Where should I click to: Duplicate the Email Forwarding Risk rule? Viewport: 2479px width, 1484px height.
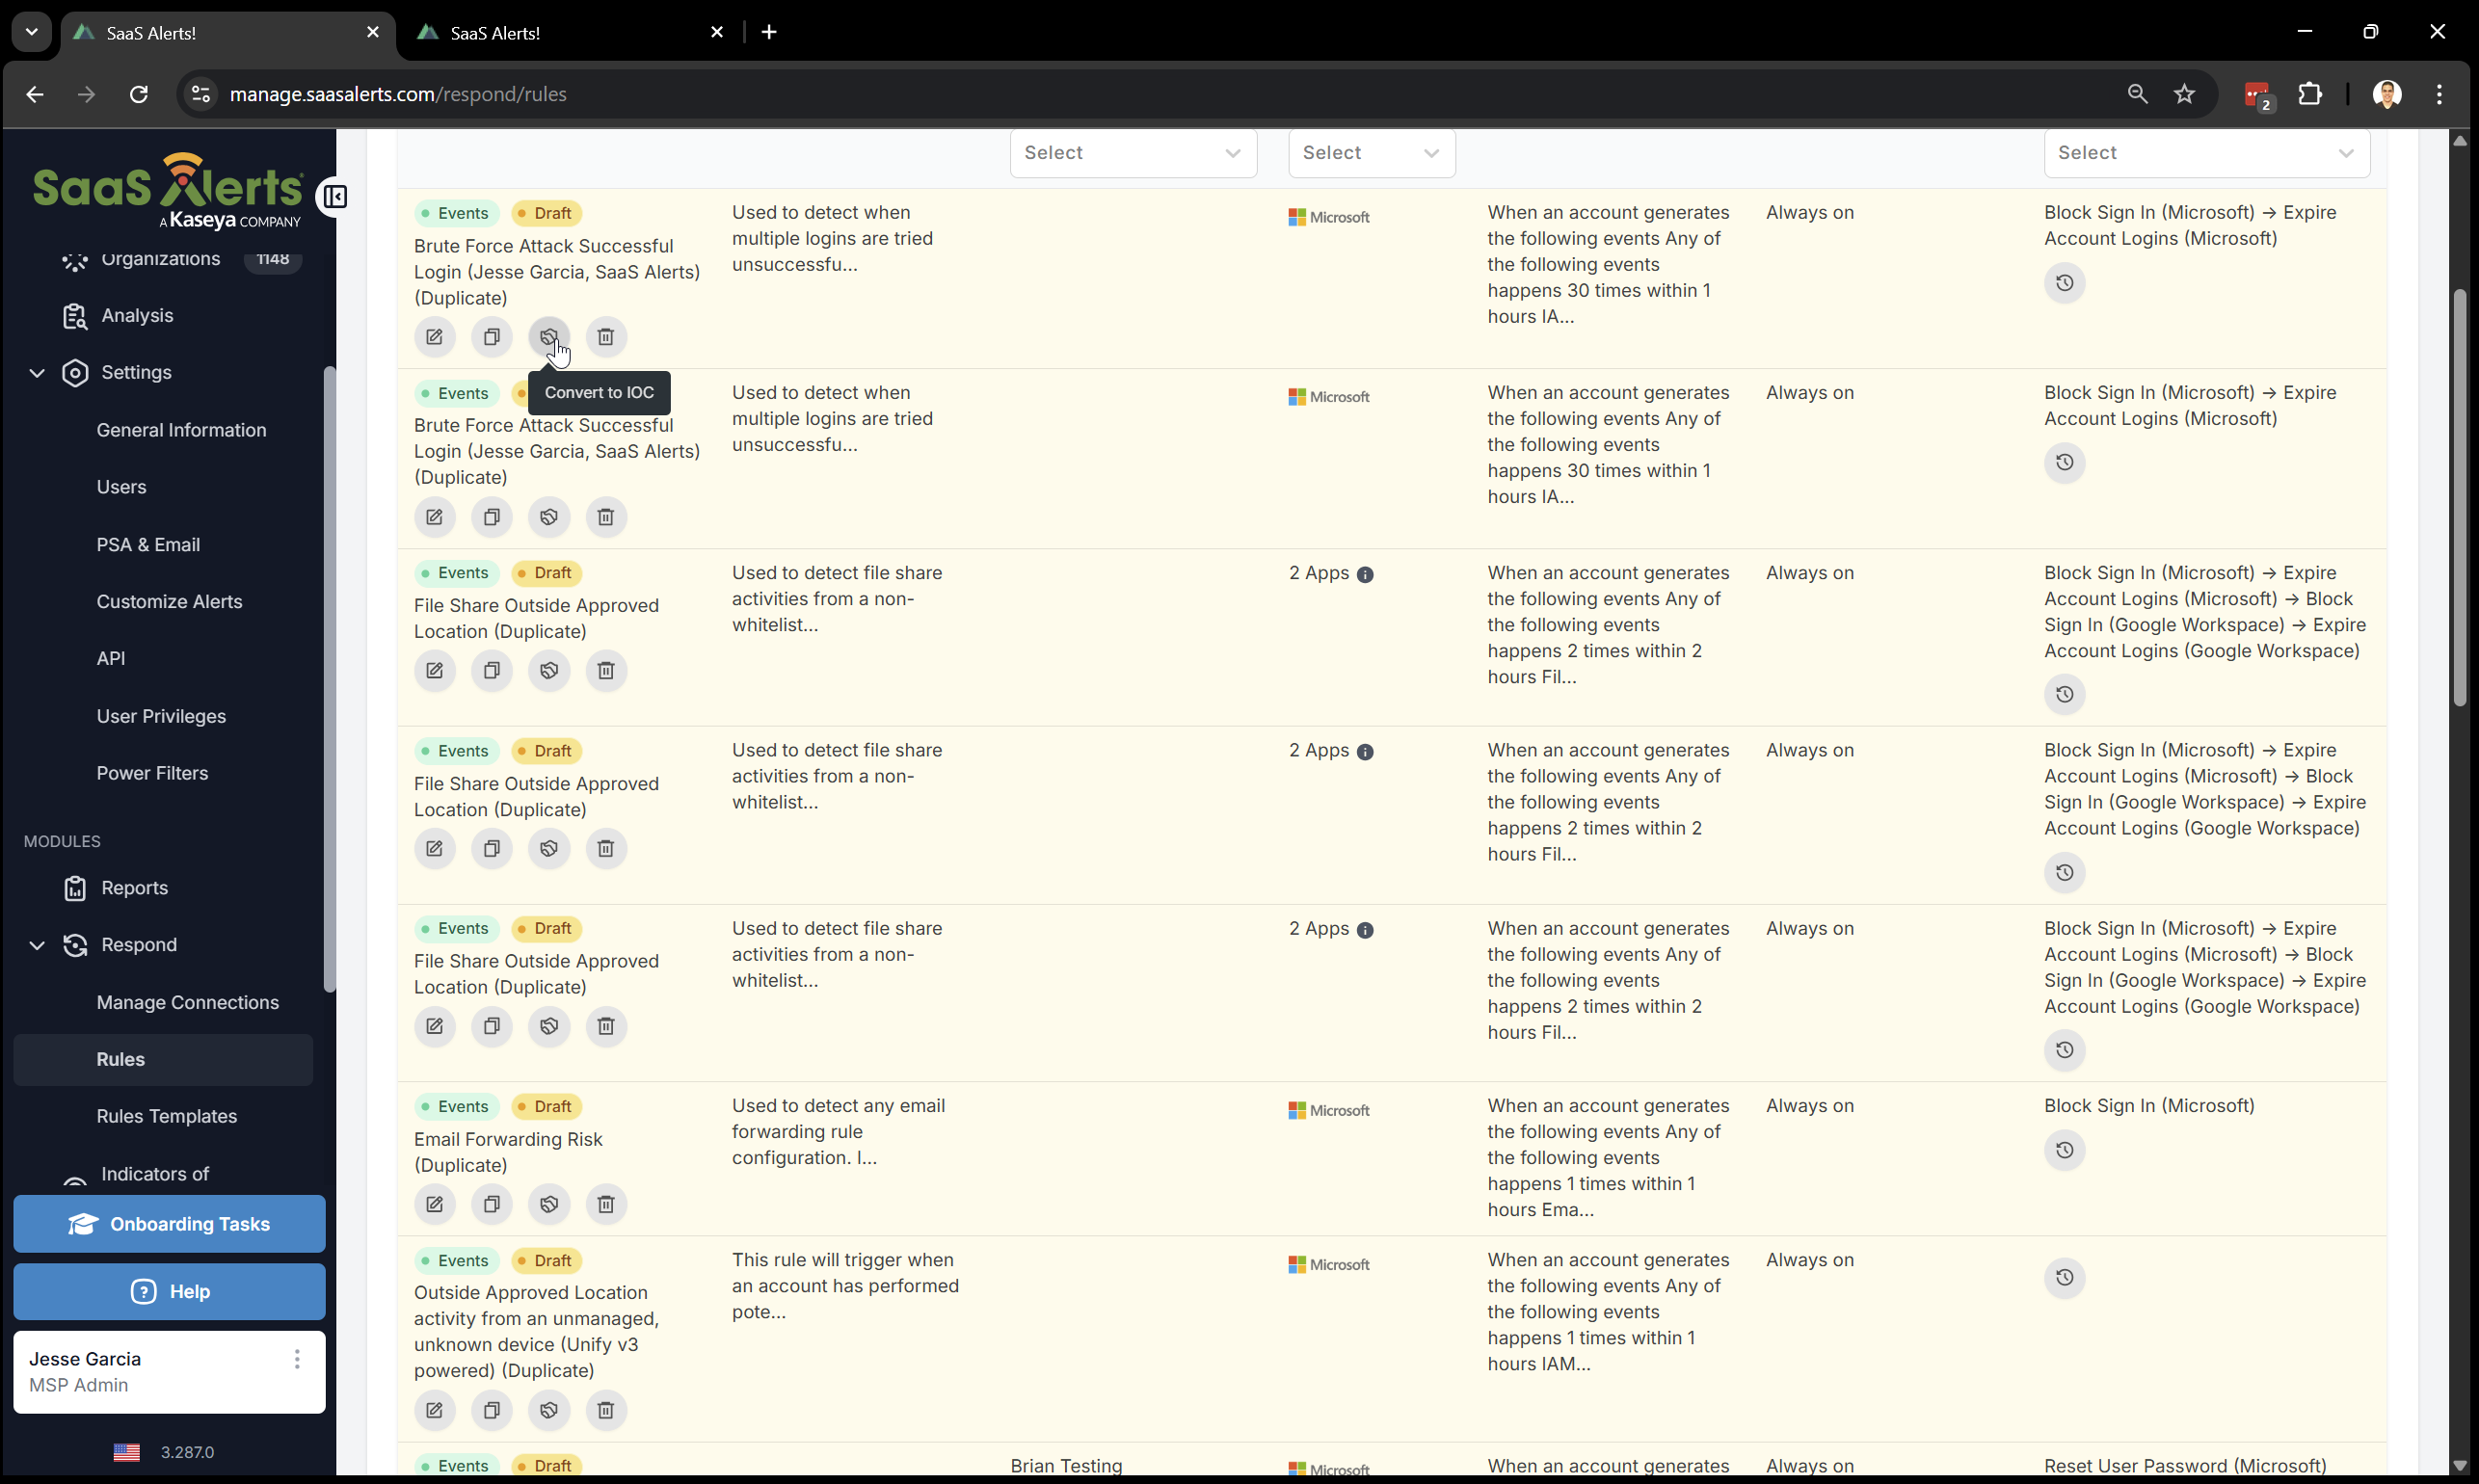pos(491,1204)
